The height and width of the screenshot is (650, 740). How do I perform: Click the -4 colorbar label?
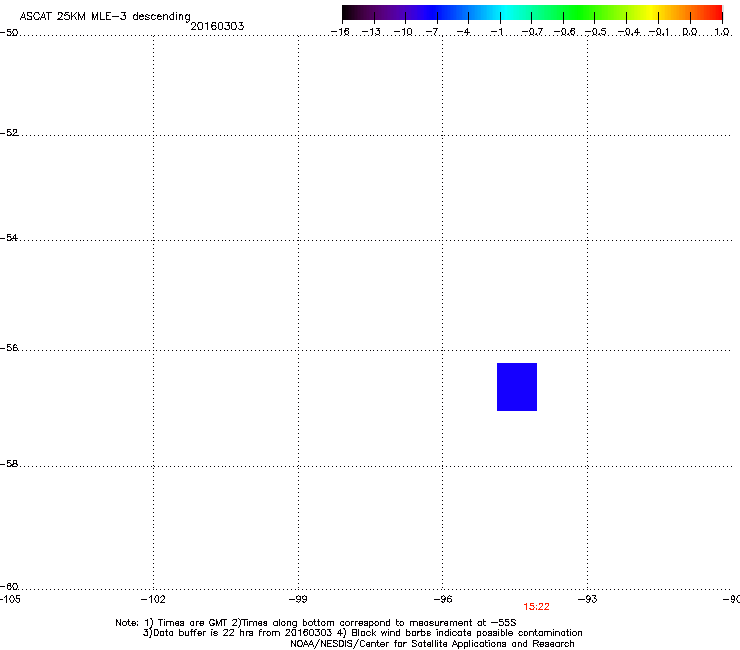(x=463, y=32)
